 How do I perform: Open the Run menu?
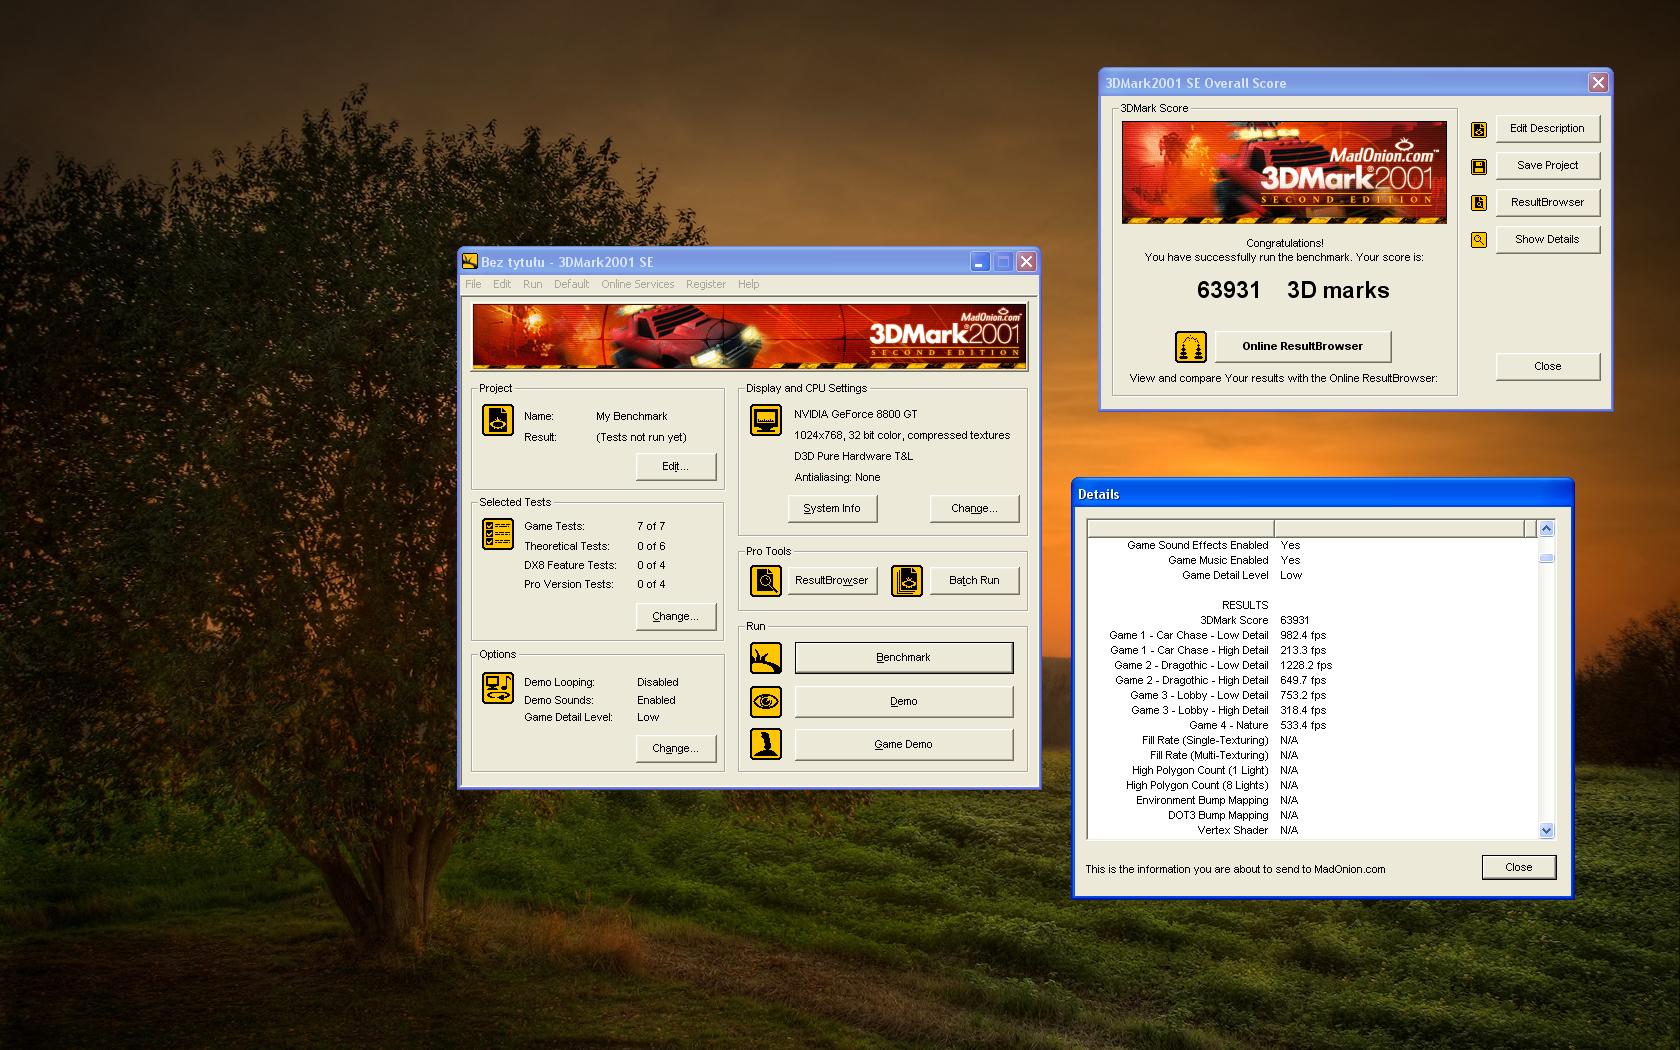point(533,284)
